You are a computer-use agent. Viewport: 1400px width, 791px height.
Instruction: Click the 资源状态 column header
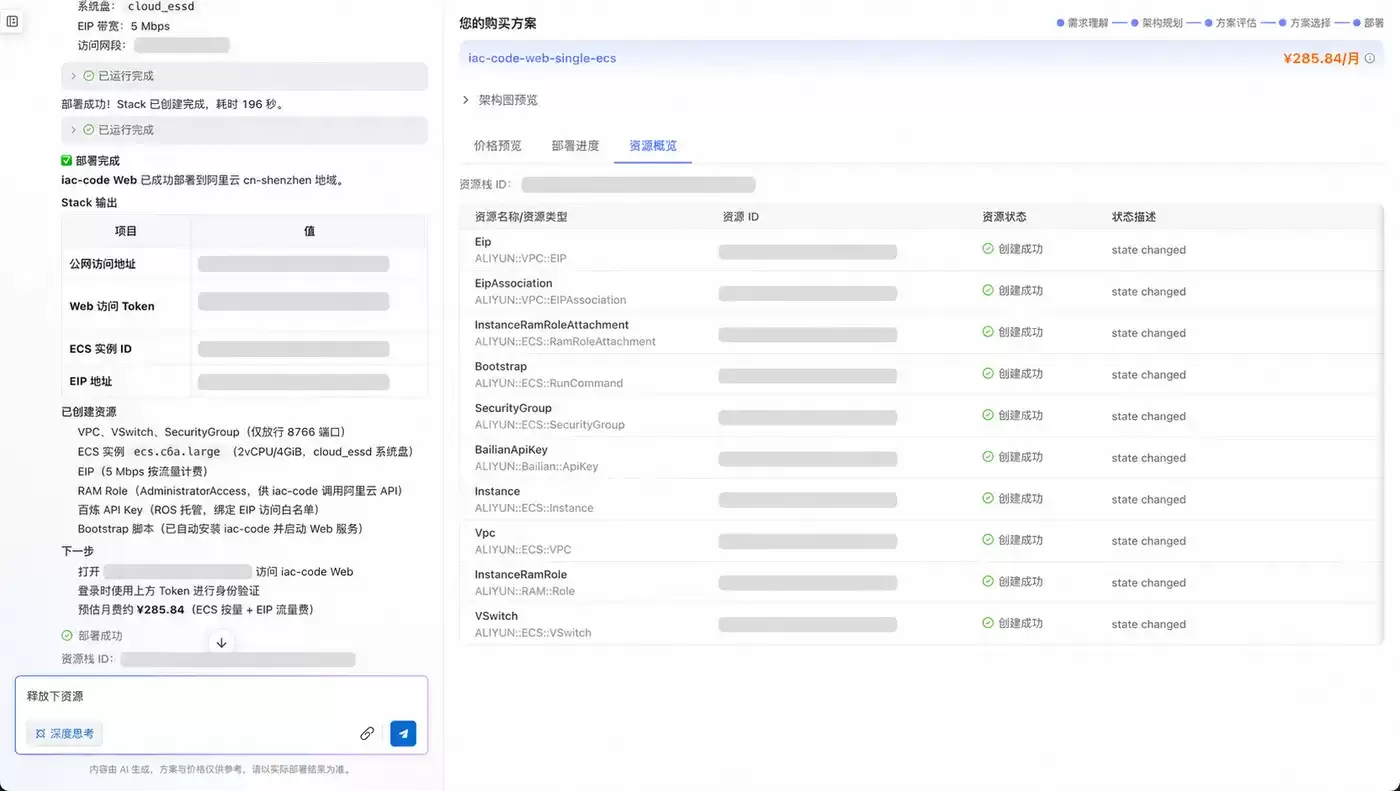coord(1004,217)
